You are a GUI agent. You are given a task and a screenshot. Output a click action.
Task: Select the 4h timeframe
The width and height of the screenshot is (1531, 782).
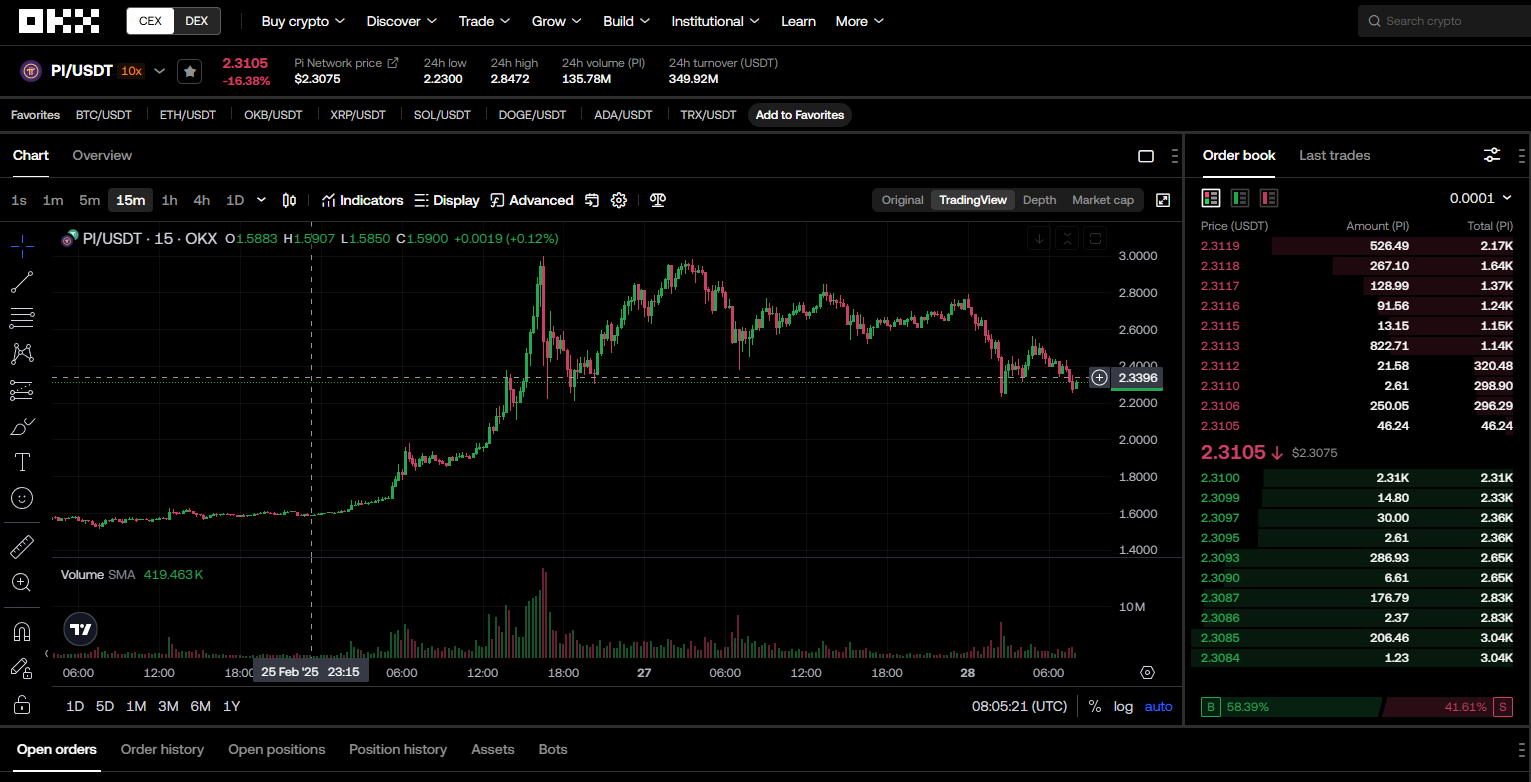pos(202,200)
